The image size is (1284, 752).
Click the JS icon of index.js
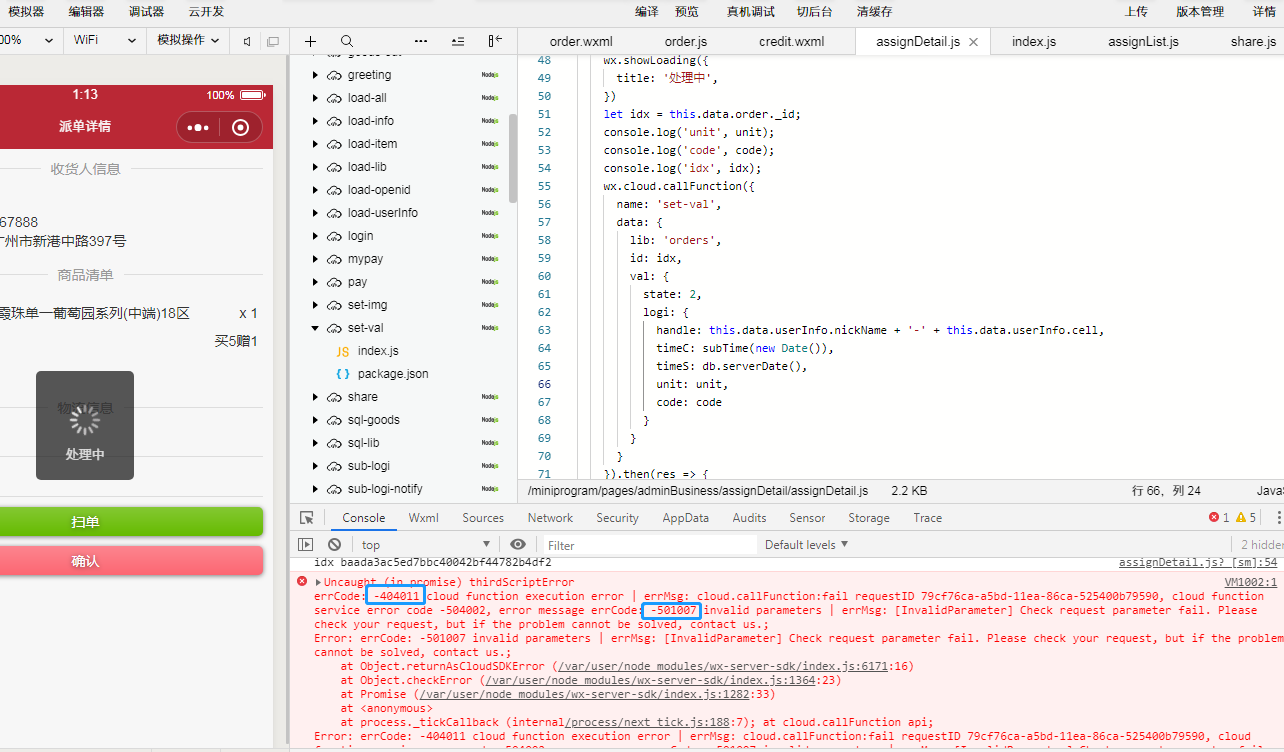(x=343, y=351)
